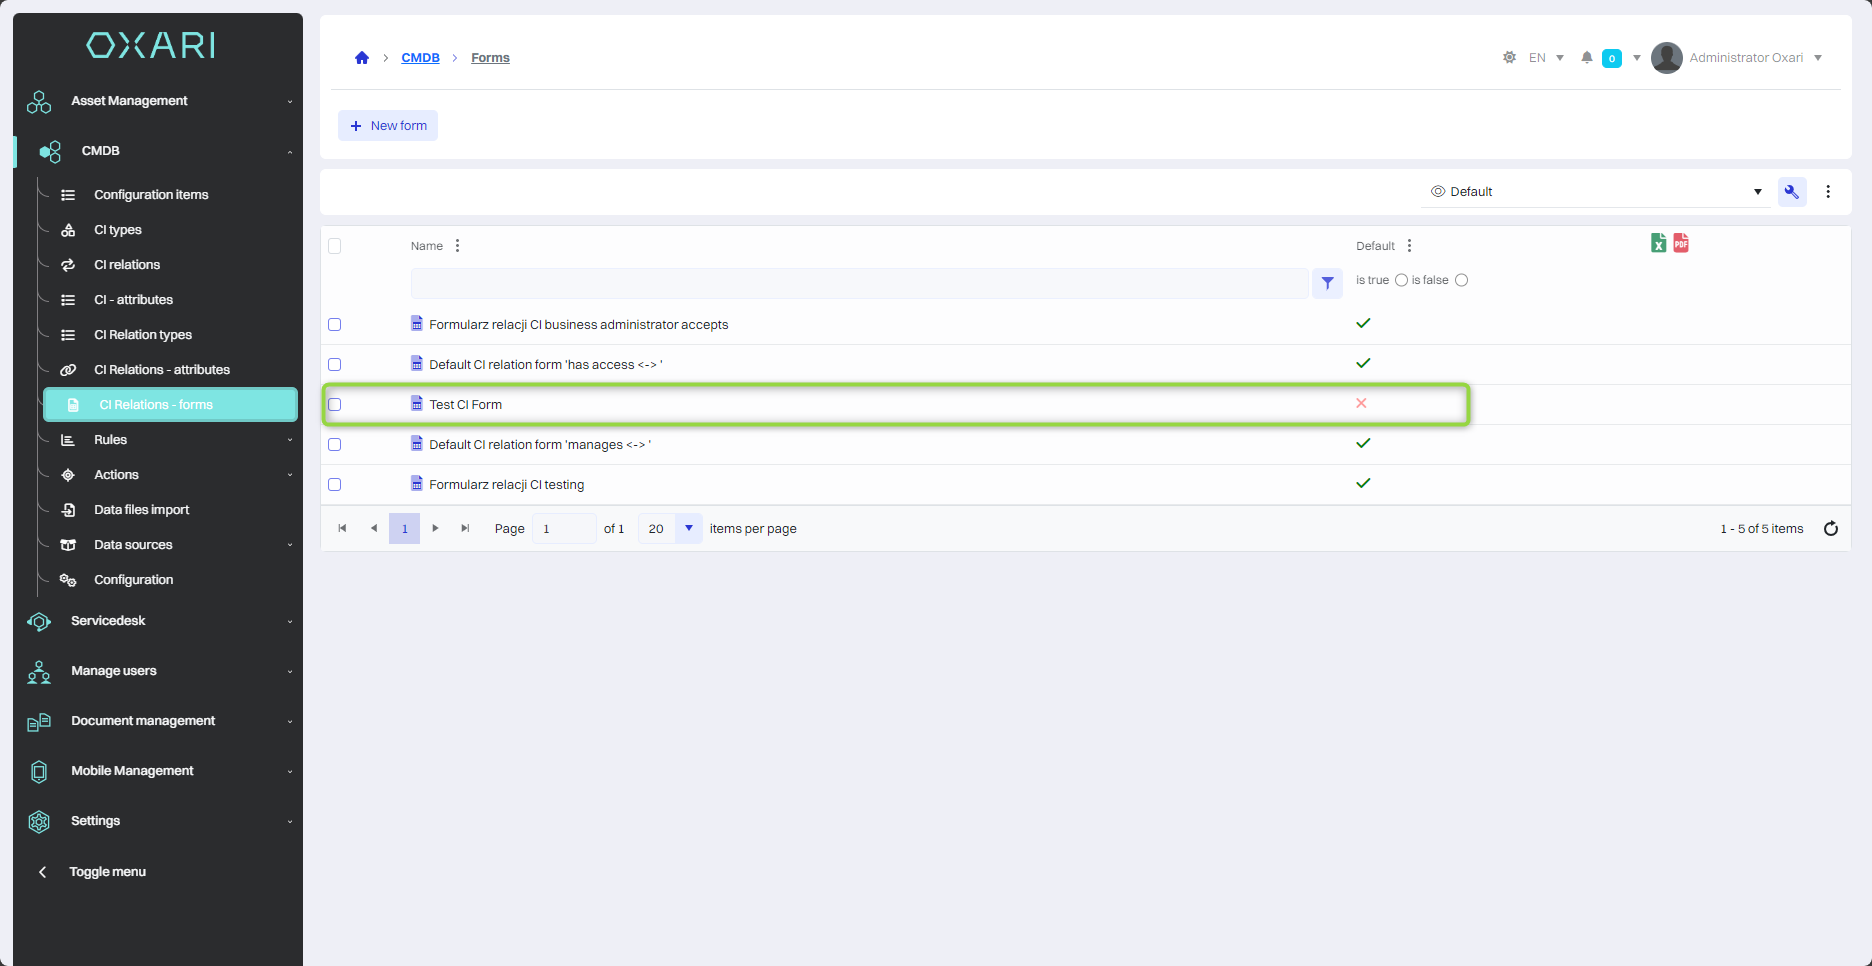Open the Name column options menu
1872x966 pixels.
pos(458,246)
